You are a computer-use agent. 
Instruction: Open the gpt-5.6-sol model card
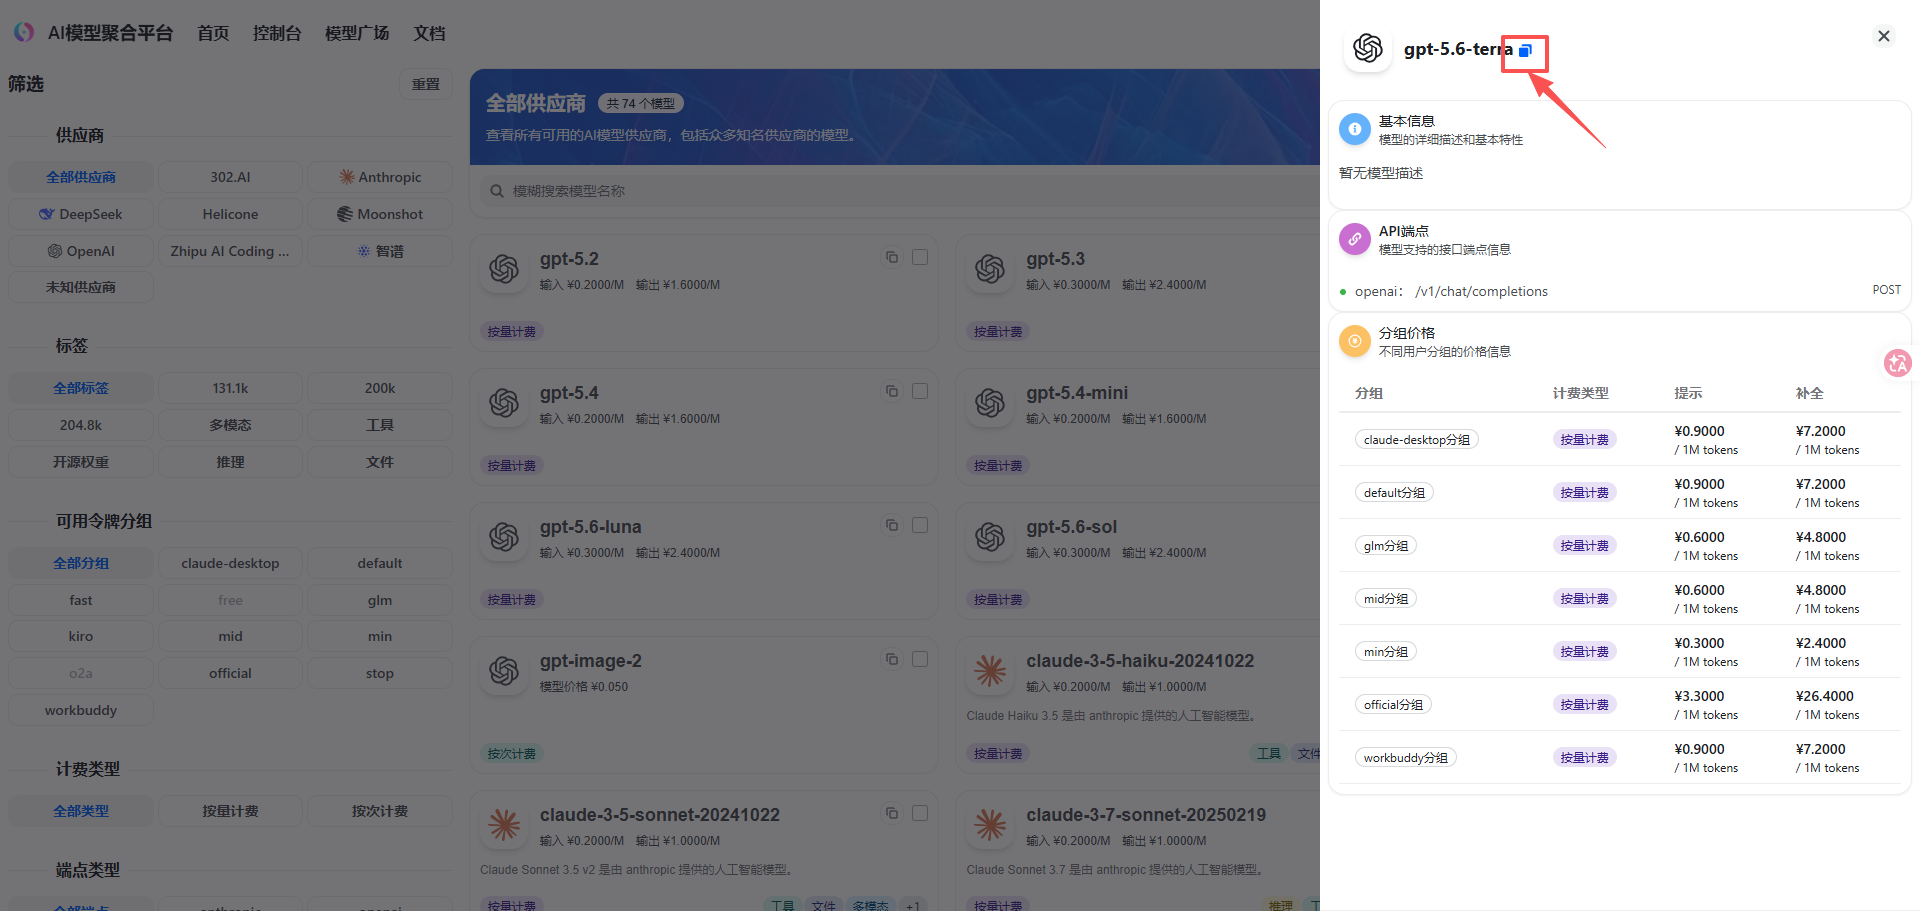pos(1138,561)
